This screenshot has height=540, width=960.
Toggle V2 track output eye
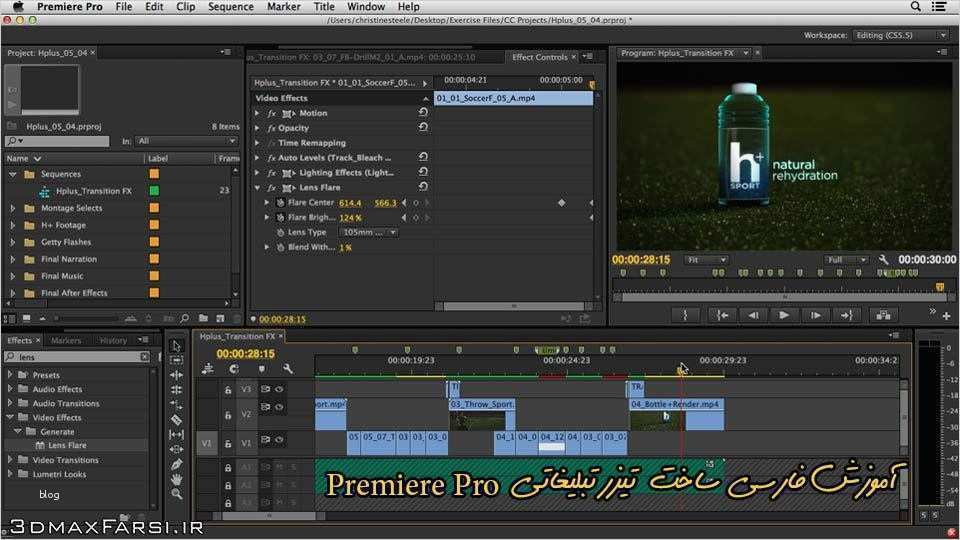pos(279,407)
